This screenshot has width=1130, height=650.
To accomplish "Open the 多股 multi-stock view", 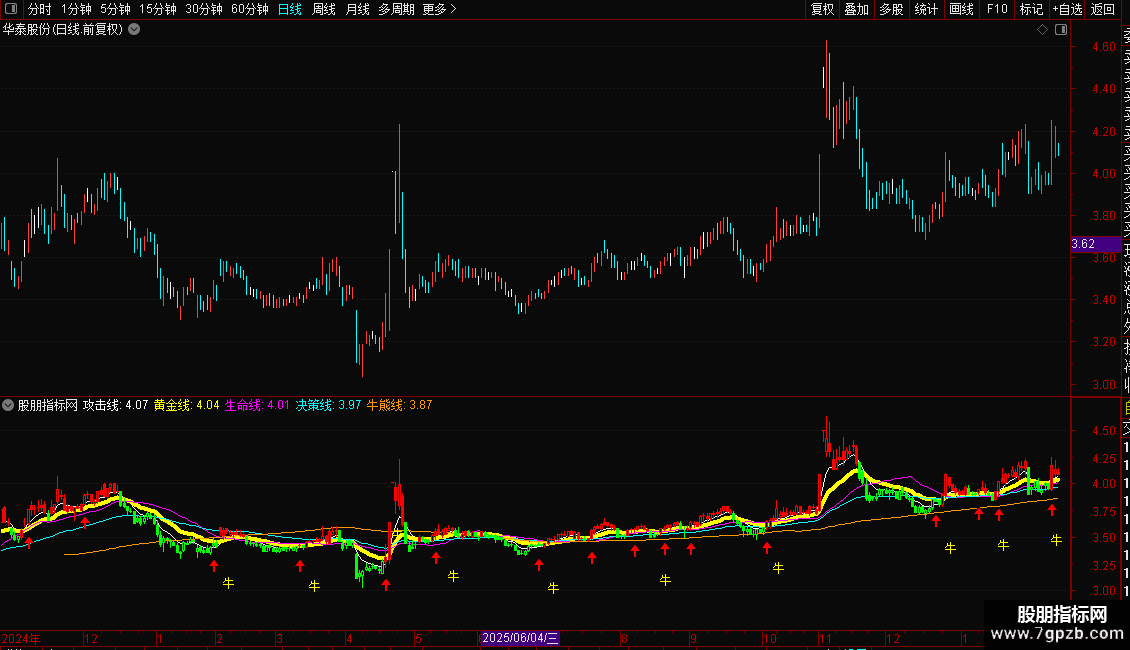I will tap(891, 9).
